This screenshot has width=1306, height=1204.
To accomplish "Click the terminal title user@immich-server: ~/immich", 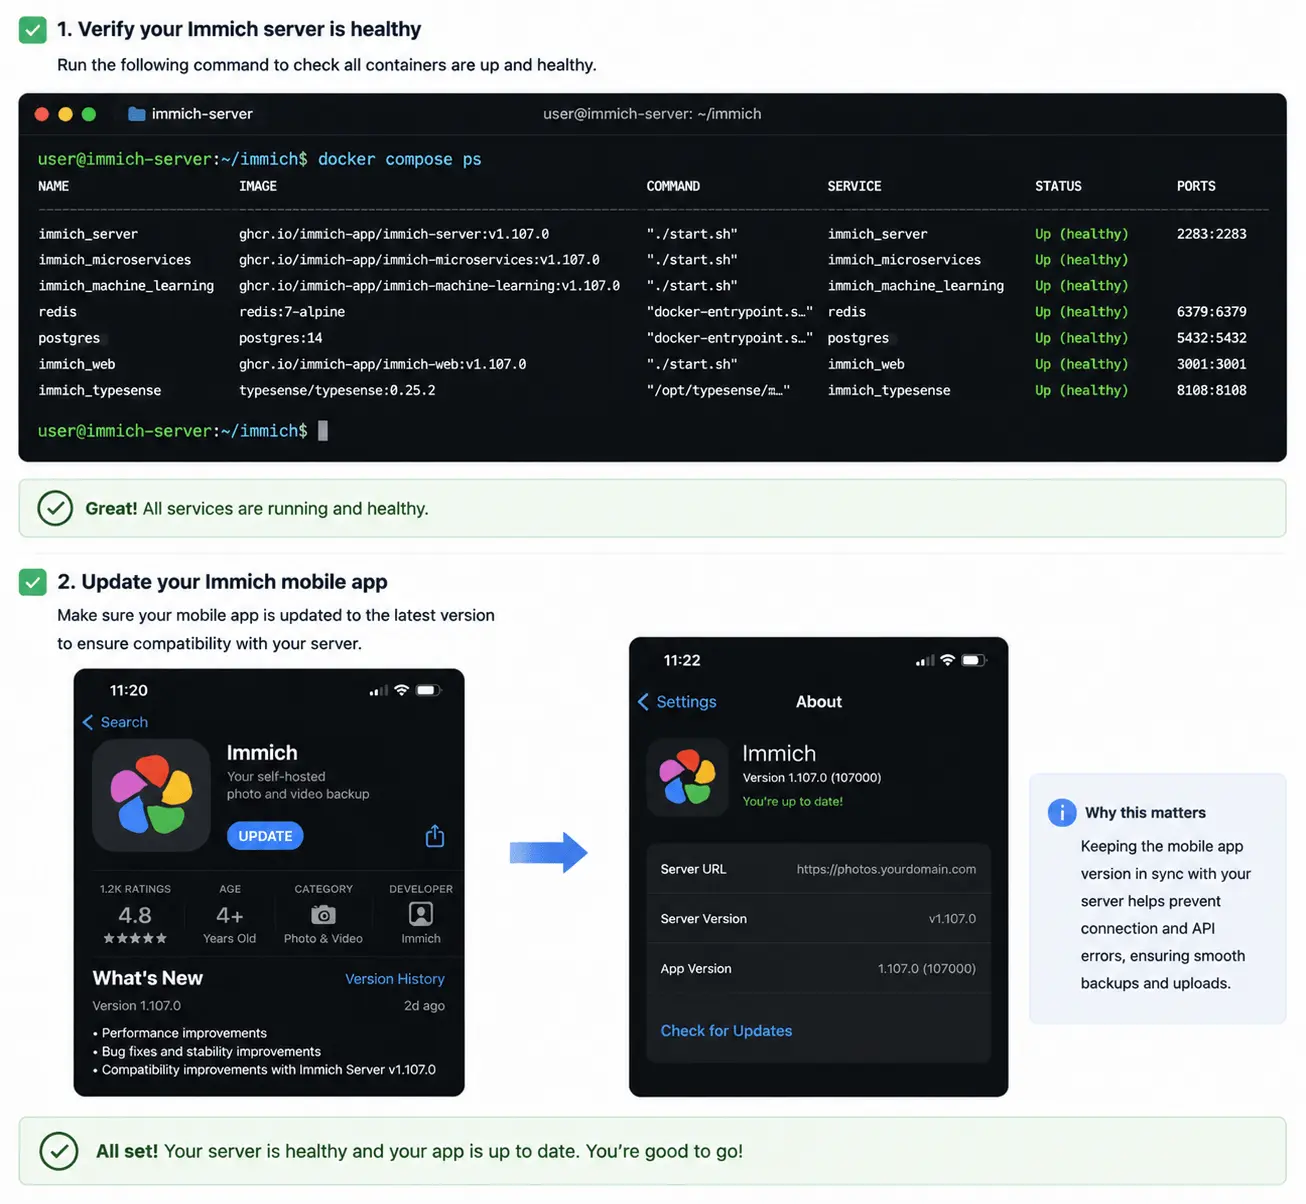I will (652, 114).
